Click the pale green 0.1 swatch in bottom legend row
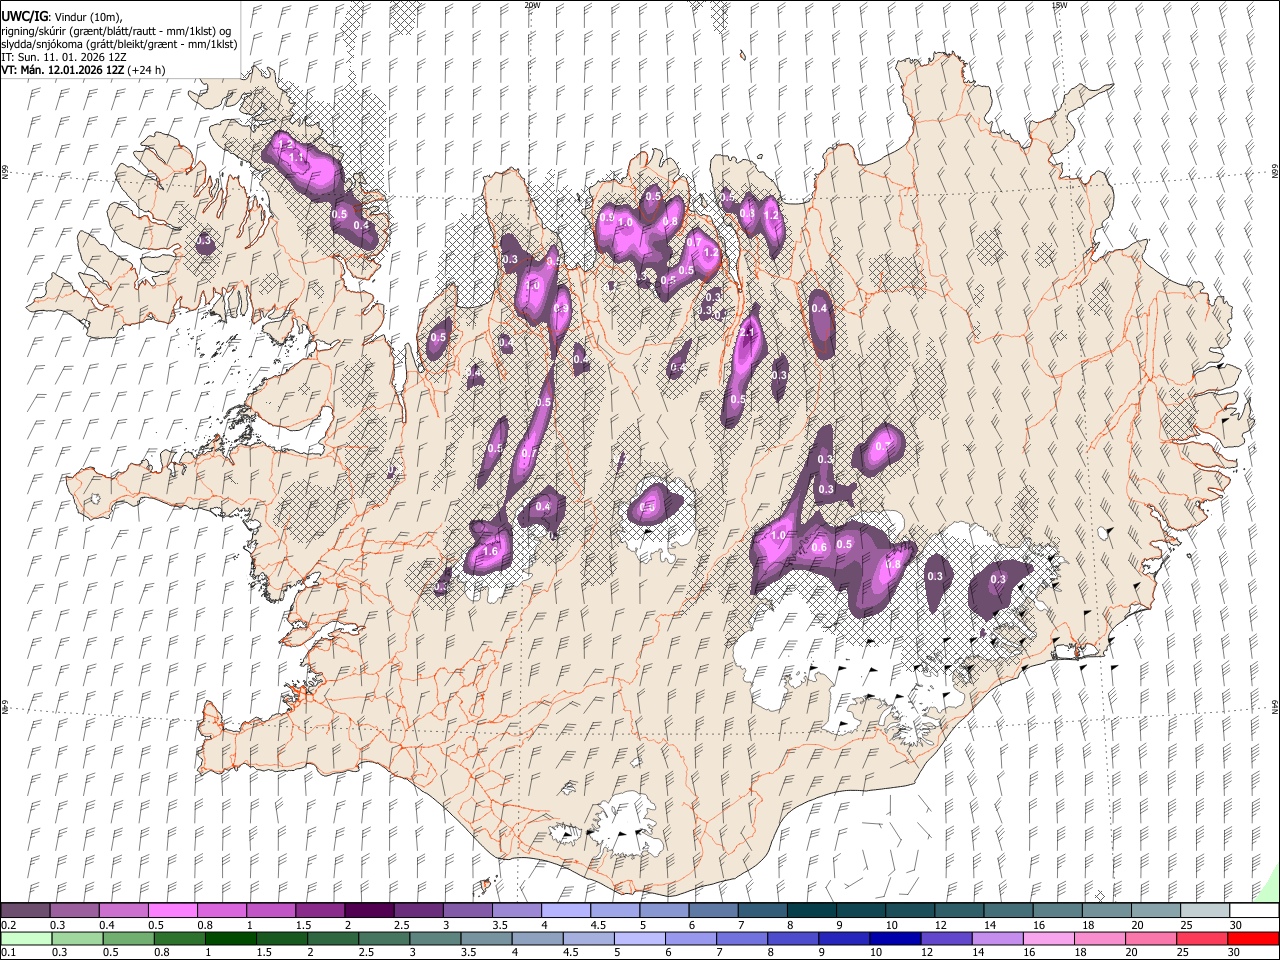Image resolution: width=1280 pixels, height=960 pixels. point(27,938)
